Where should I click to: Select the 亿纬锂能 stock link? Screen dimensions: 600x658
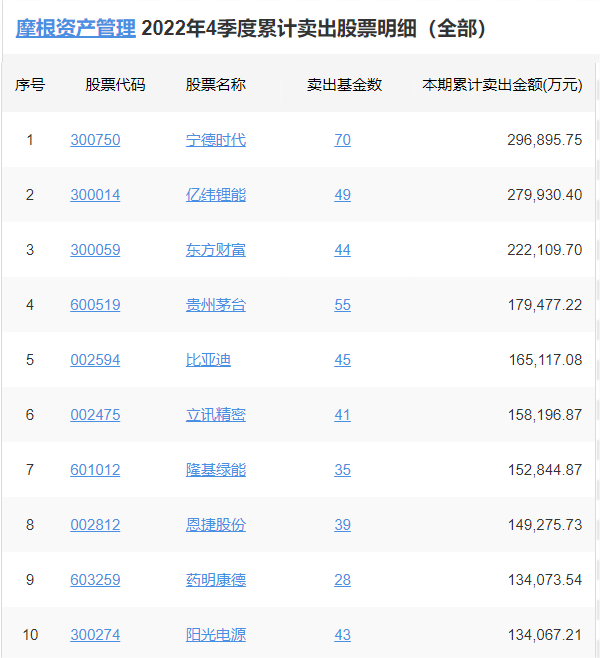click(x=215, y=195)
